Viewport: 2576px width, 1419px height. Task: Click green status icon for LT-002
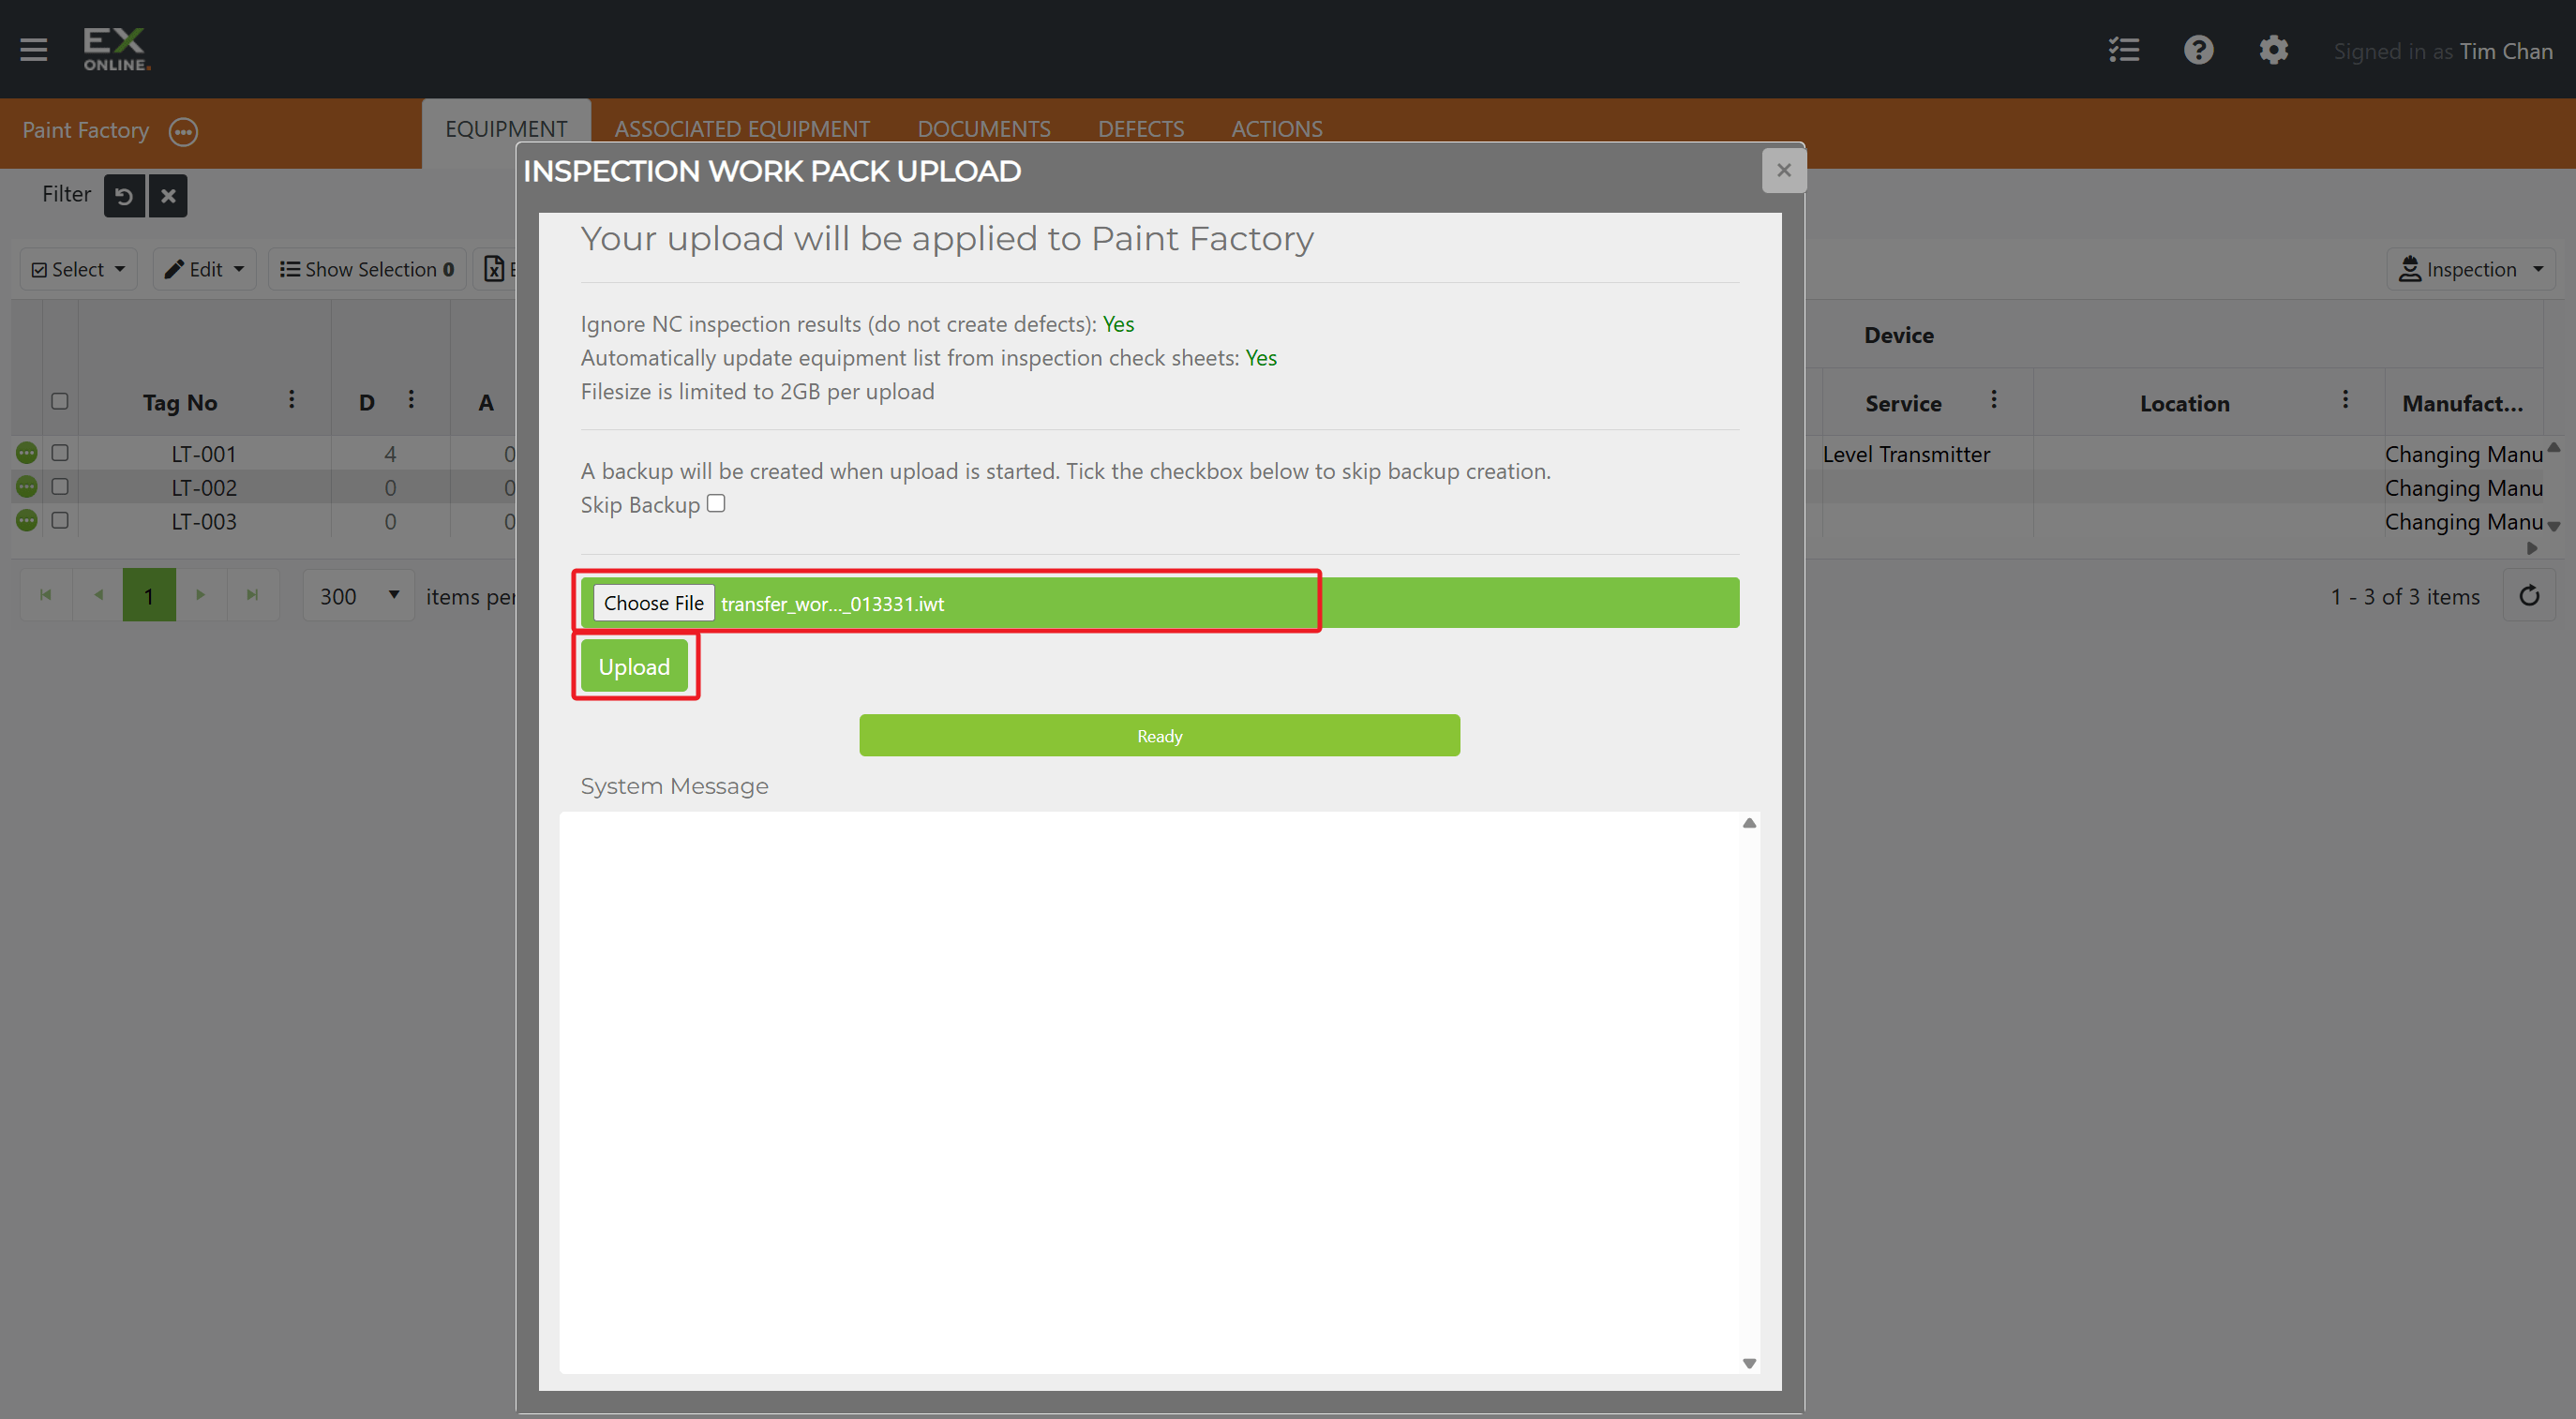(27, 487)
